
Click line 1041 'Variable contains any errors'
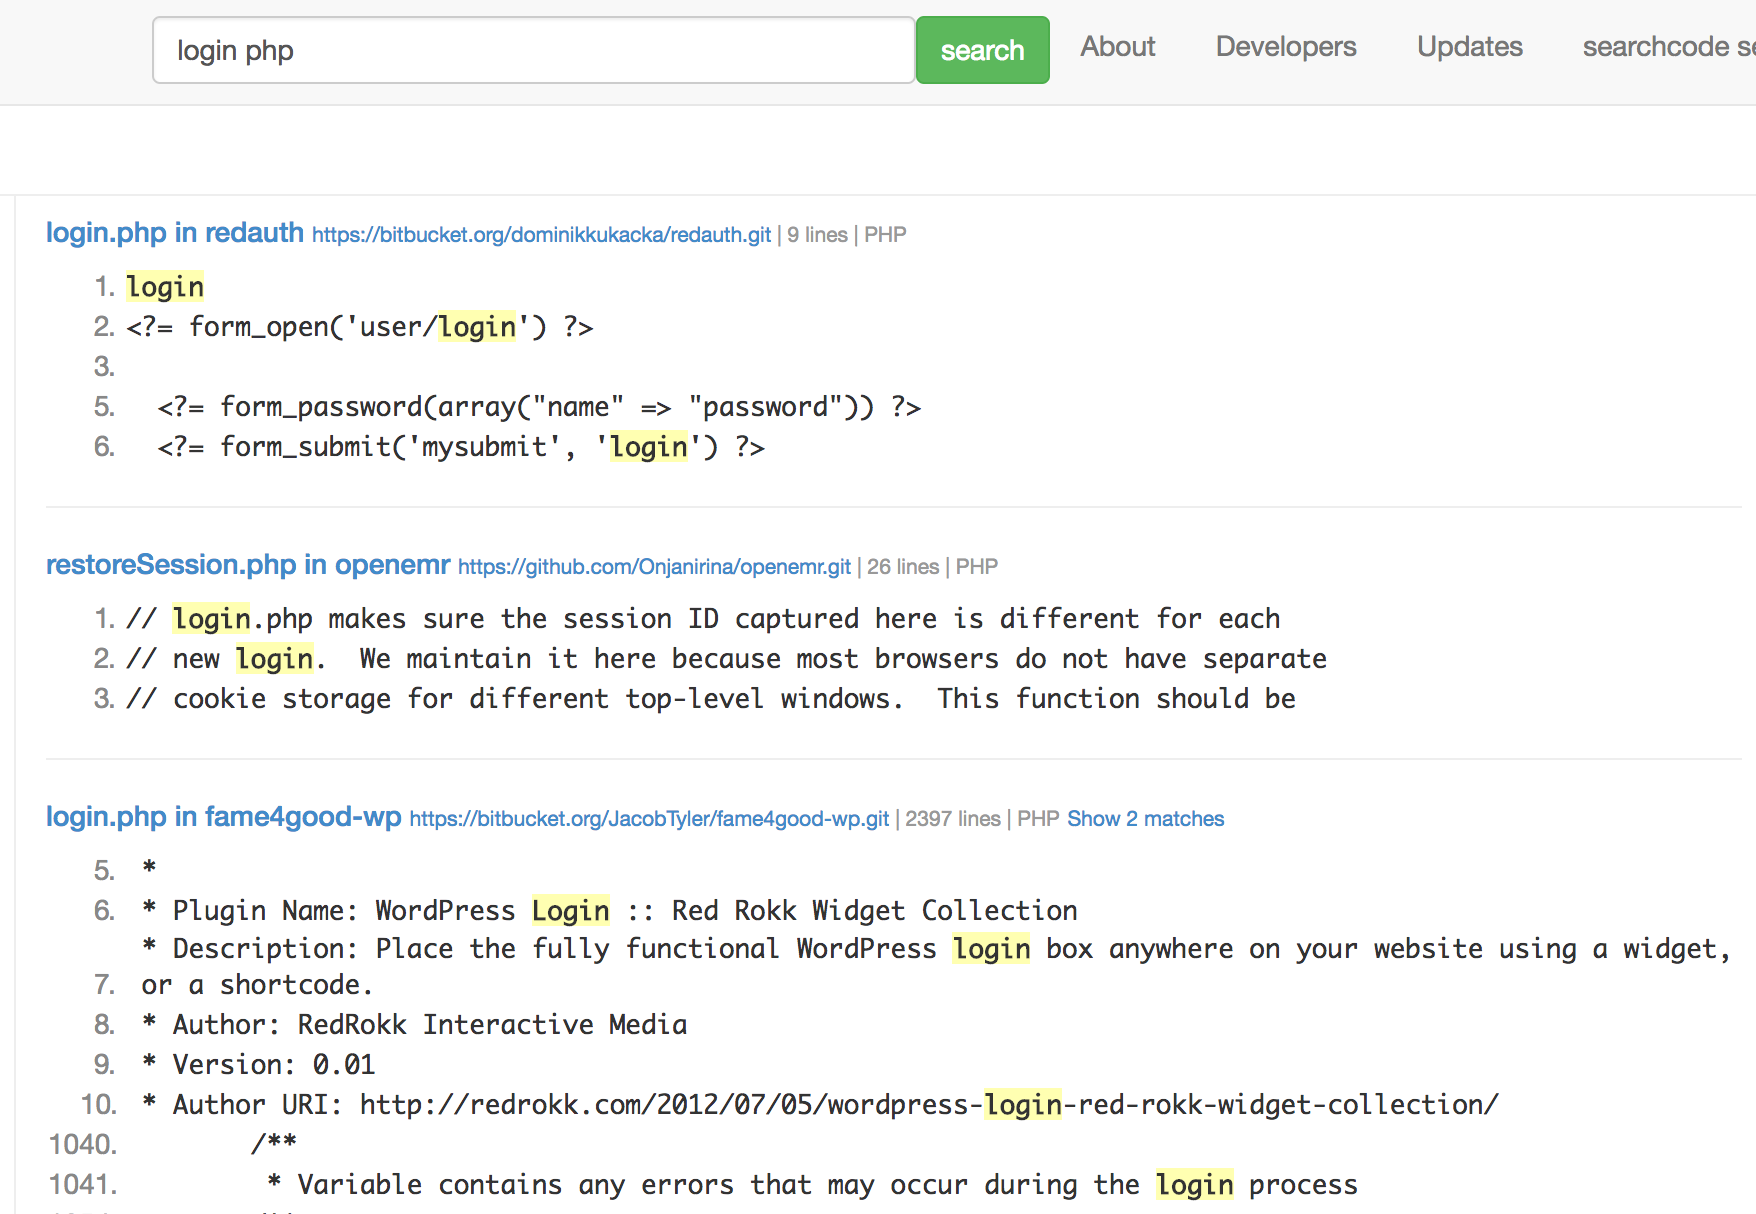812,1185
